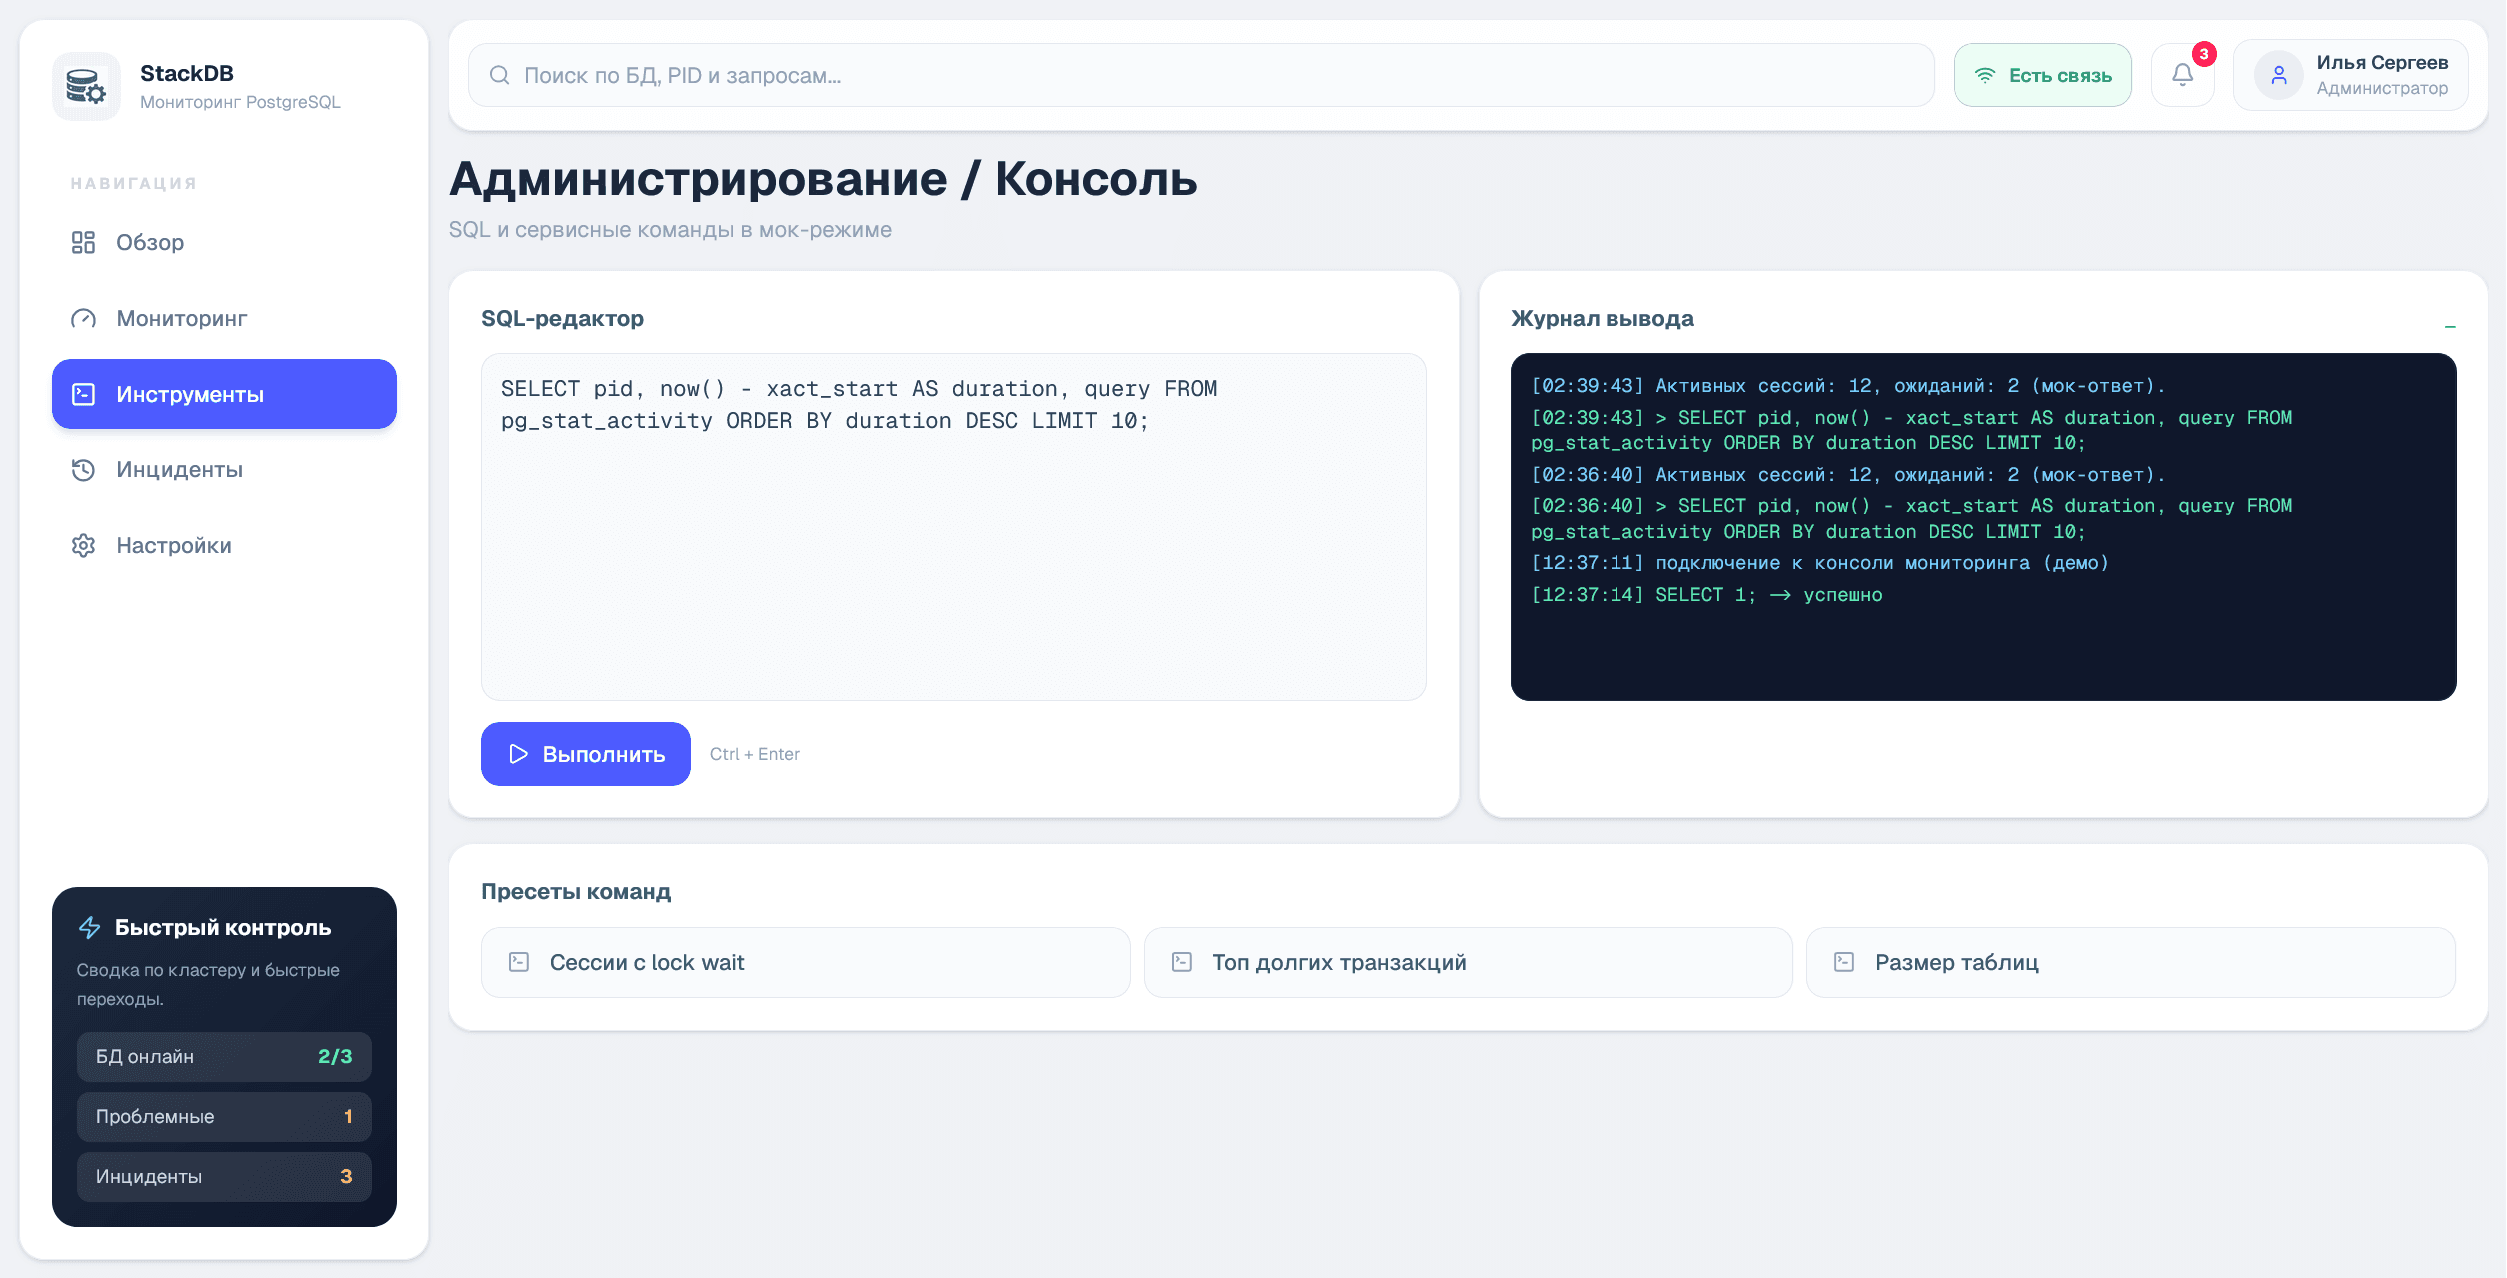Open Настройки via the gear icon

84,545
